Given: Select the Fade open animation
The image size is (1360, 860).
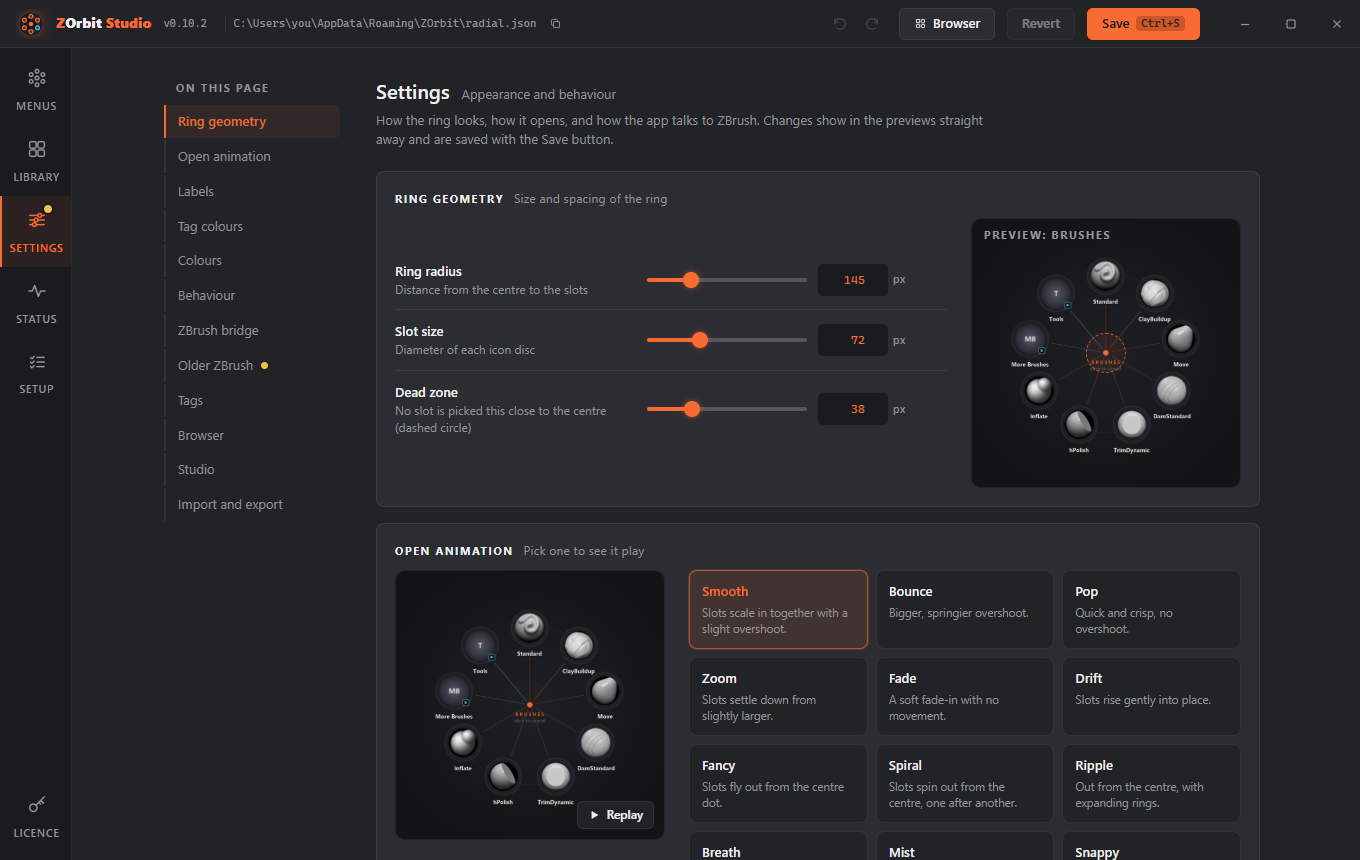Looking at the screenshot, I should tap(965, 697).
